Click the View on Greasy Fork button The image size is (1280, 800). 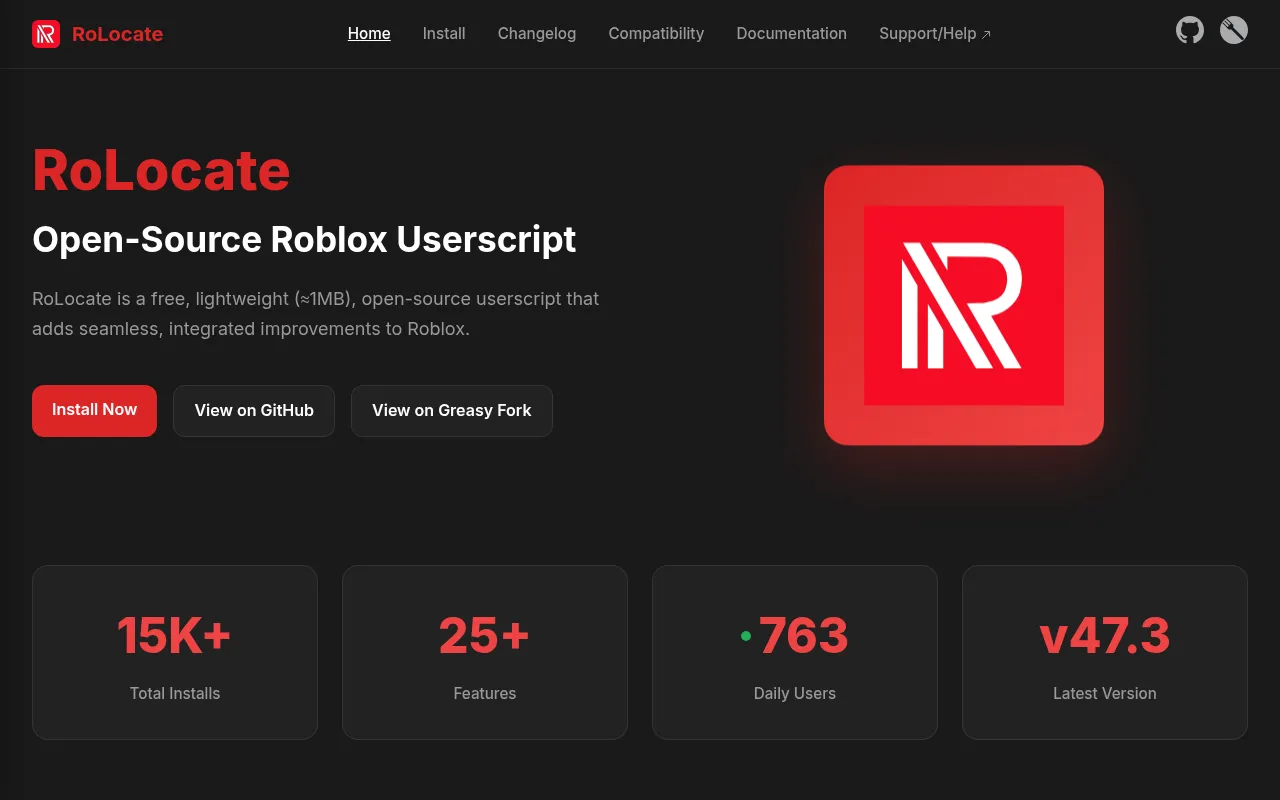point(452,411)
